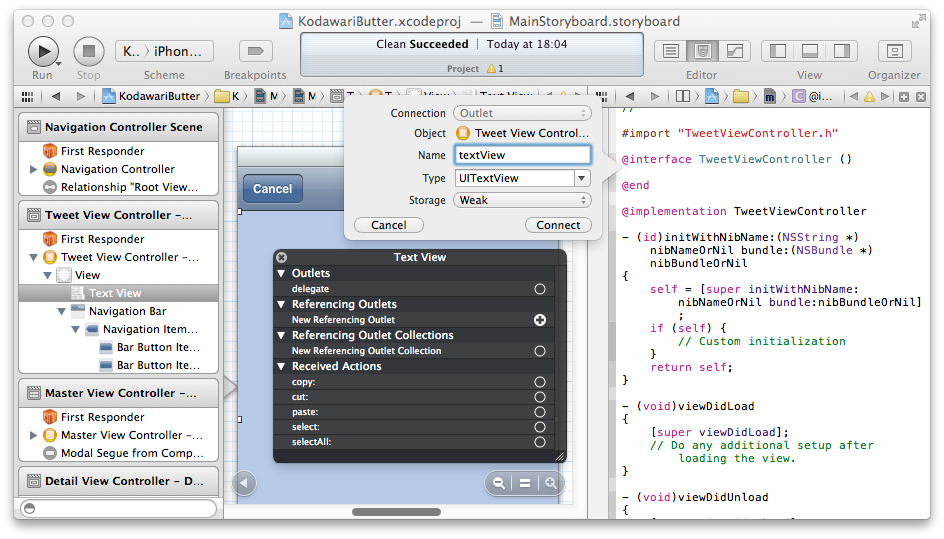Screen dimensions: 944x539
Task: Click the paste: action connection circle
Action: (x=539, y=412)
